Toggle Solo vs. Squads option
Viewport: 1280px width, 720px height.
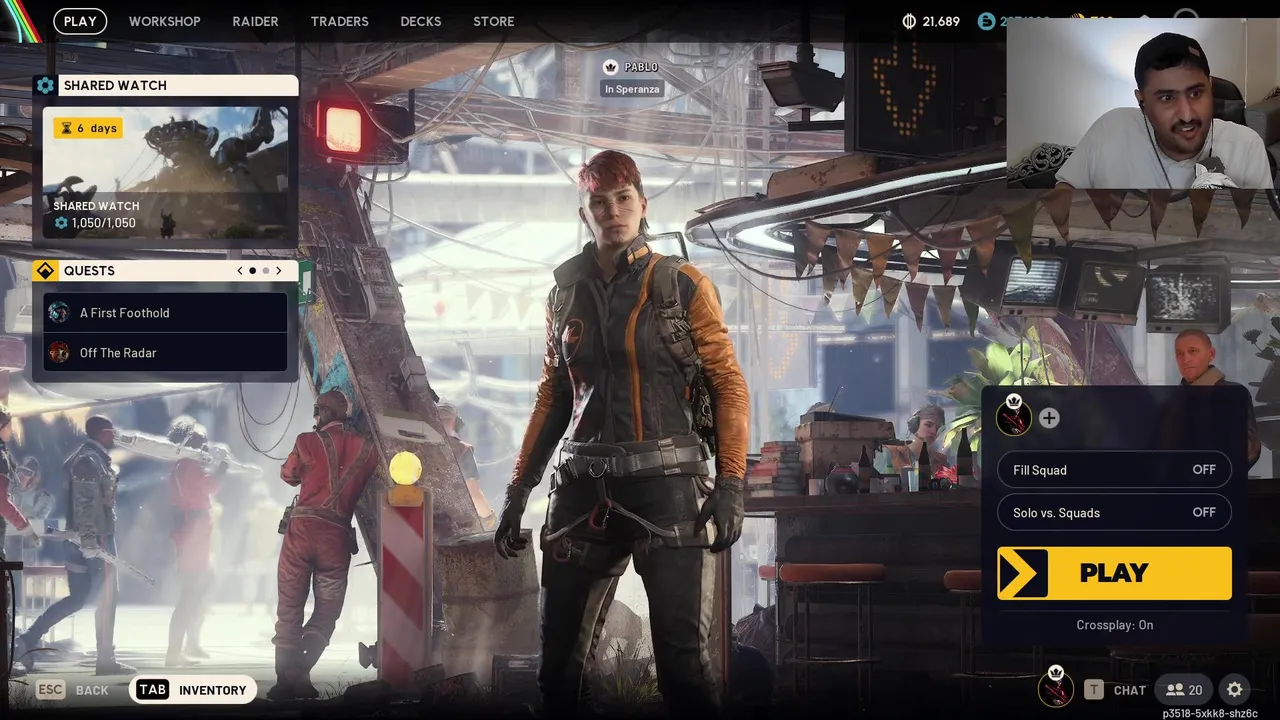pyautogui.click(x=1114, y=513)
